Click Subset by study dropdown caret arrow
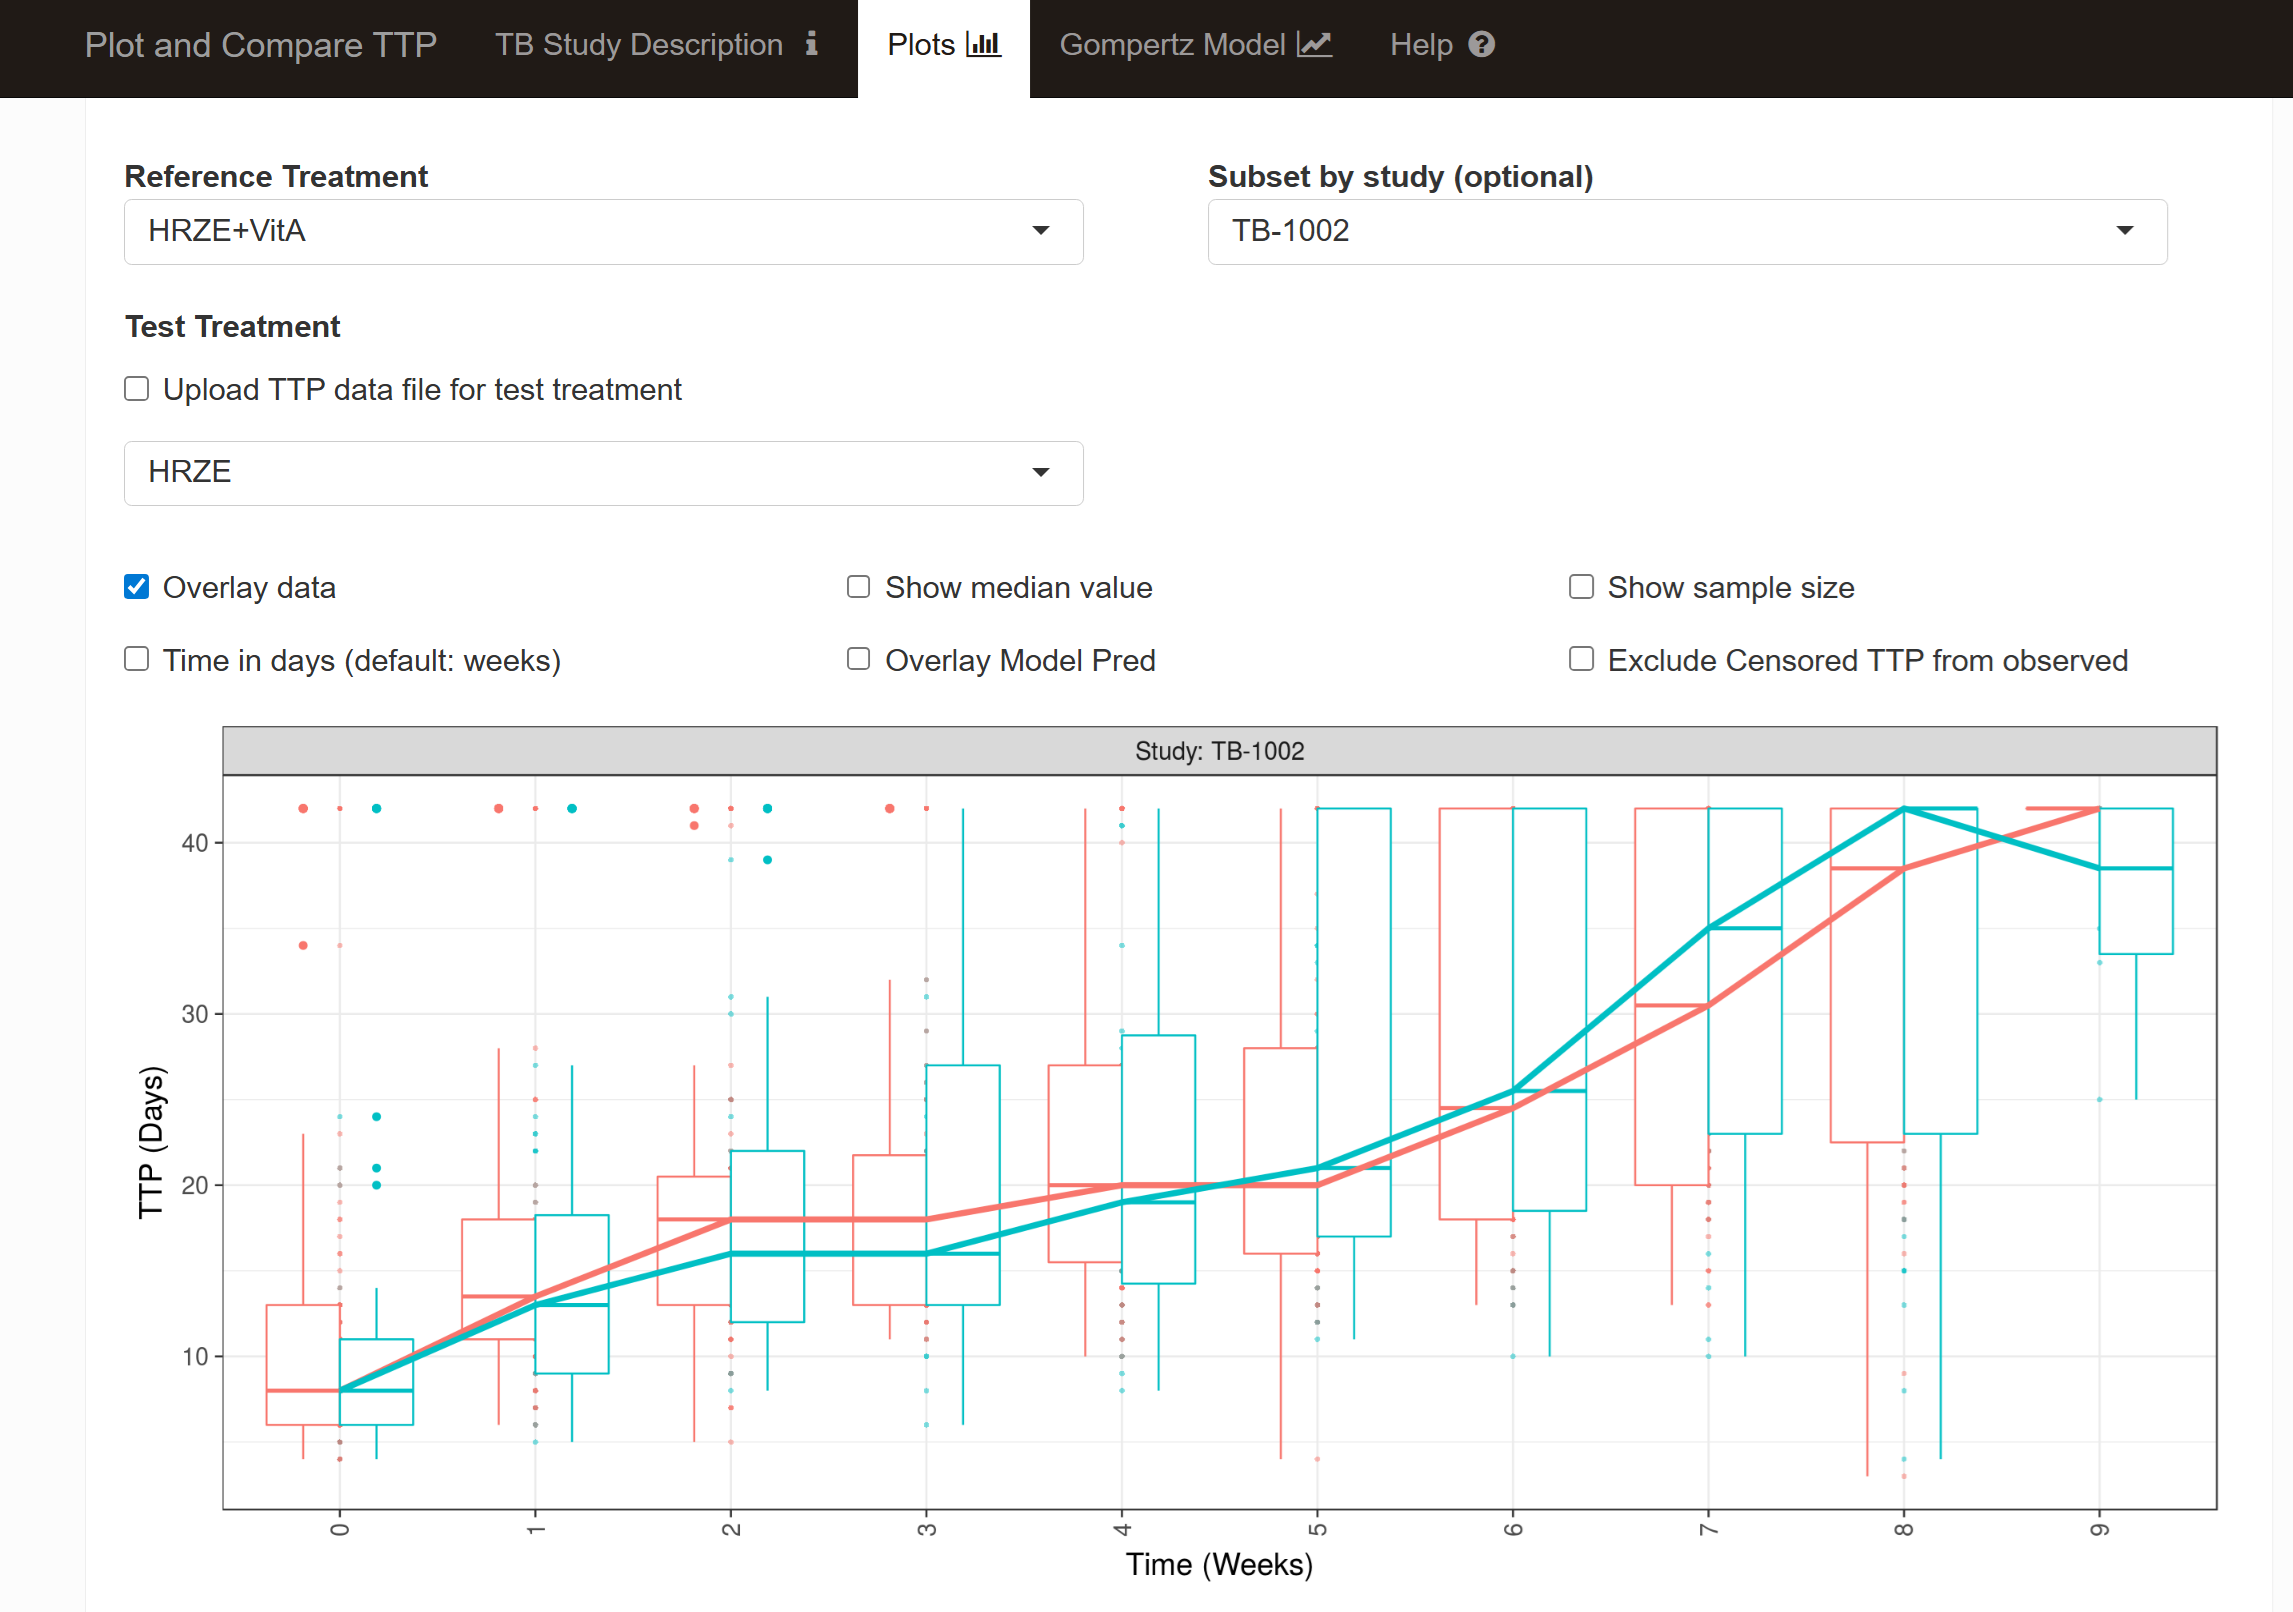The width and height of the screenshot is (2293, 1612). click(2125, 231)
